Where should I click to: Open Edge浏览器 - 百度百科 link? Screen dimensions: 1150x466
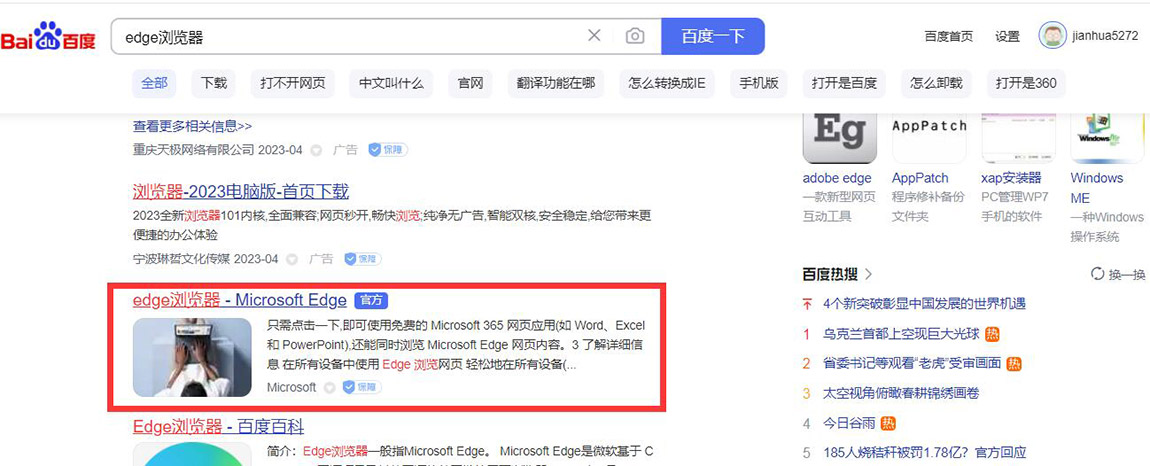click(218, 427)
